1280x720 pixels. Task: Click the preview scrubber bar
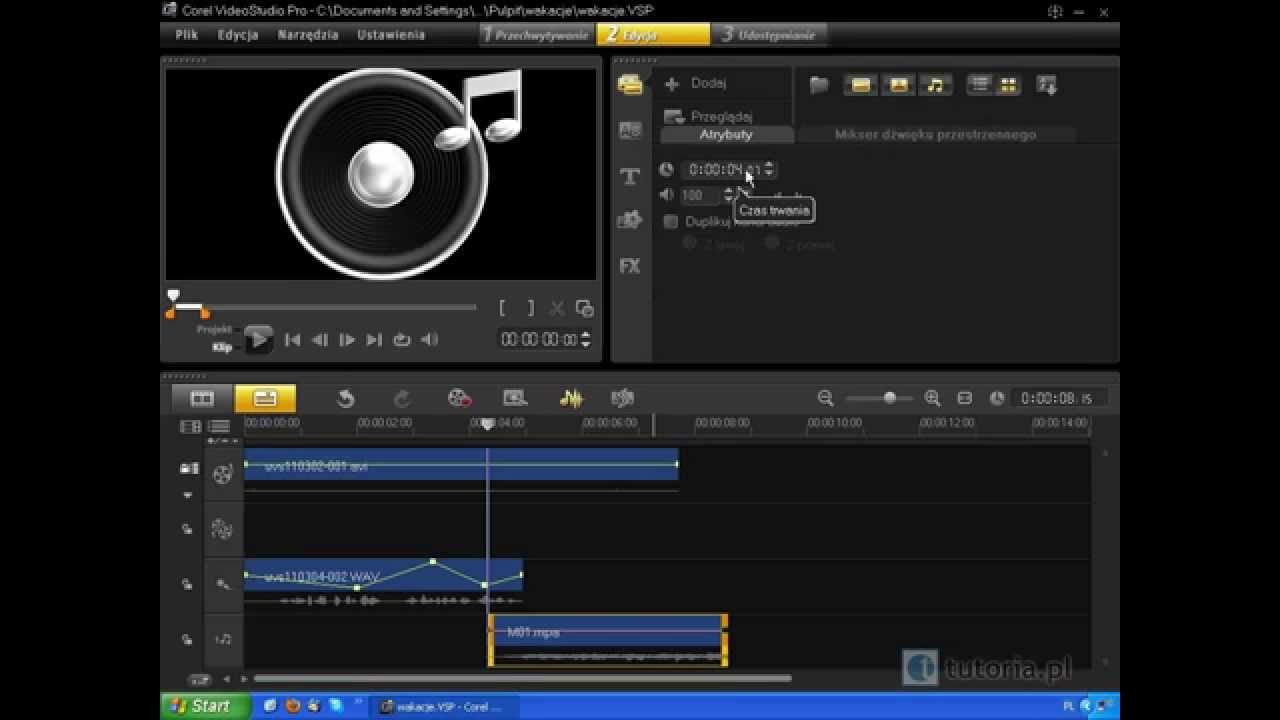[322, 307]
